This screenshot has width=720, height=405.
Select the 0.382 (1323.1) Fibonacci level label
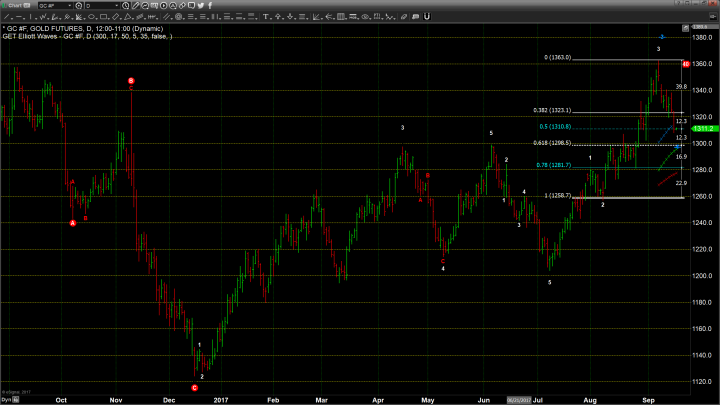552,110
